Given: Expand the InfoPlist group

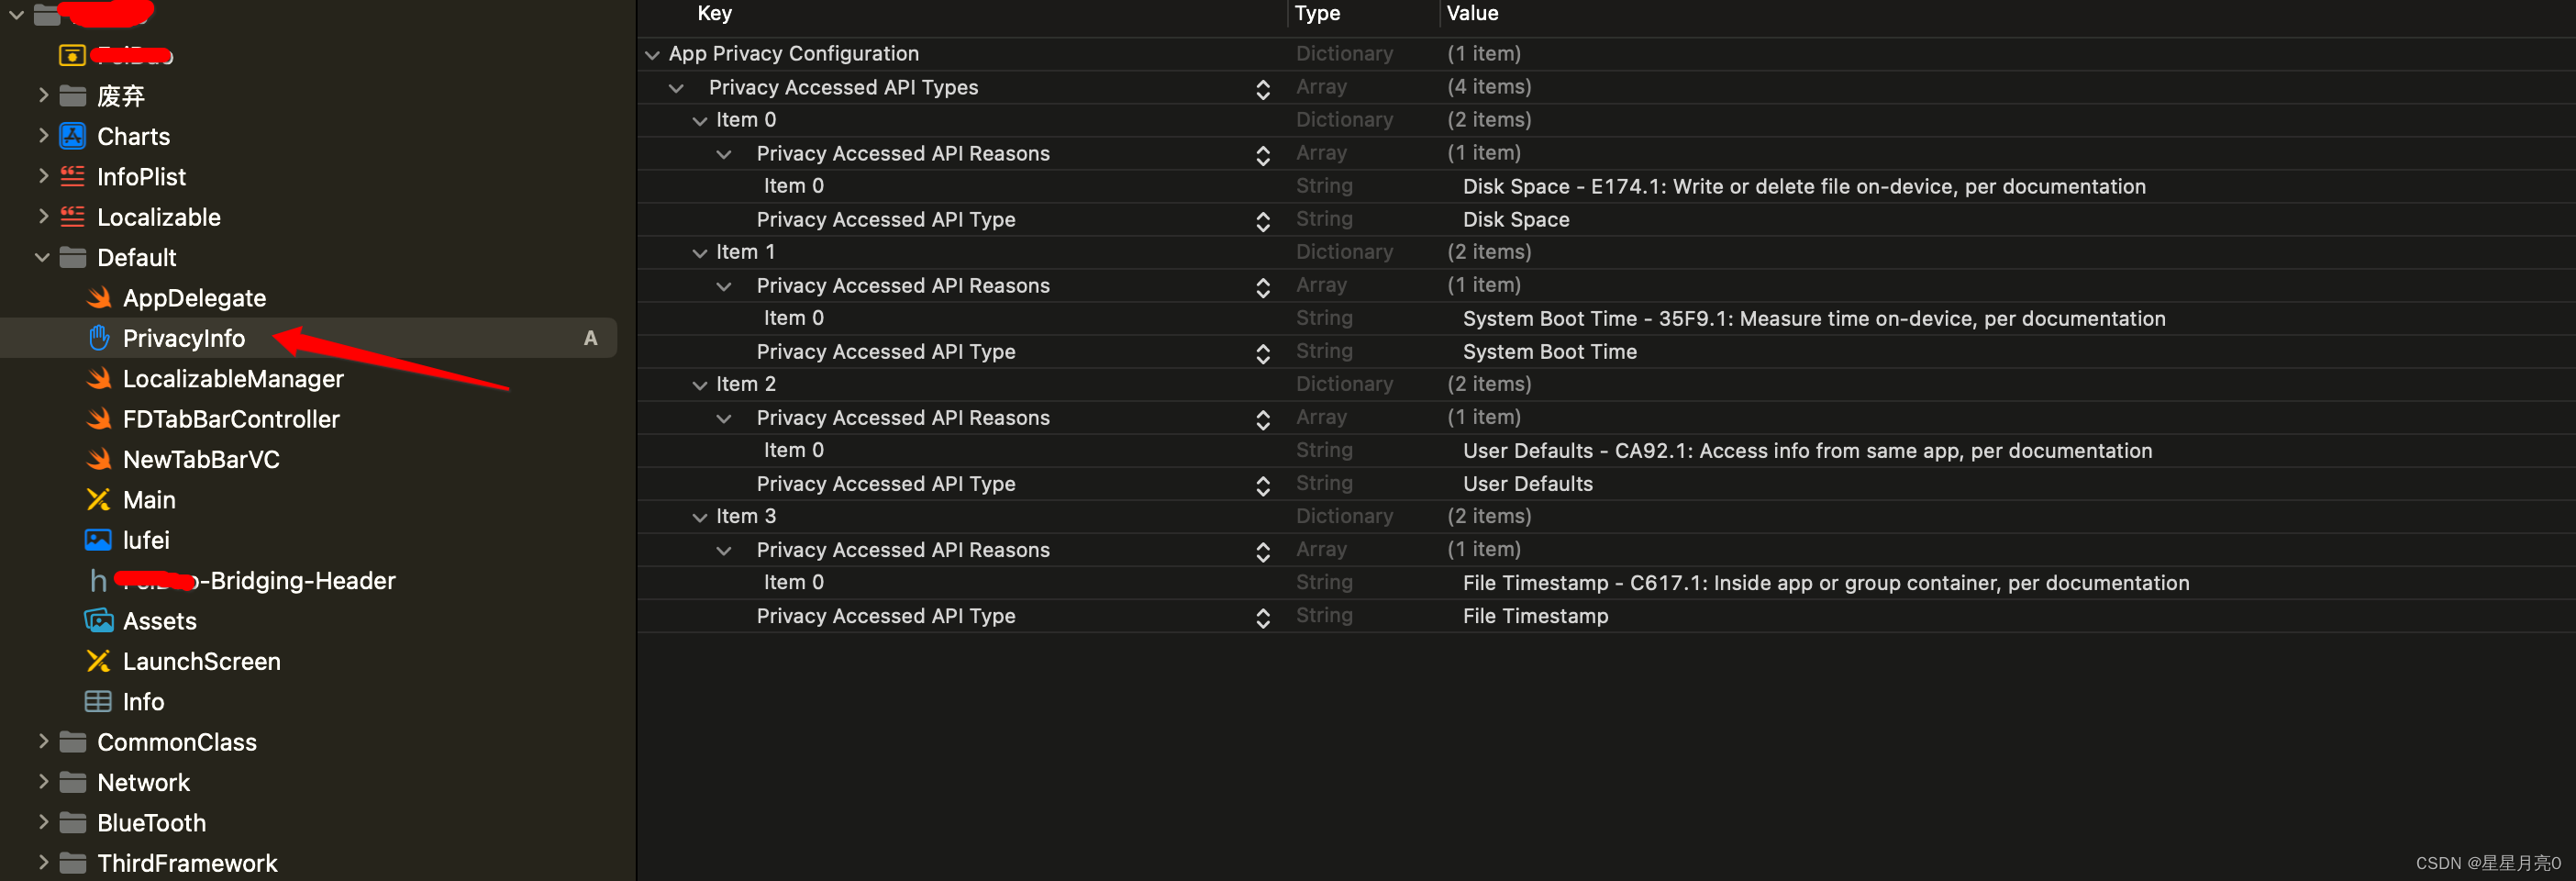Looking at the screenshot, I should [43, 176].
